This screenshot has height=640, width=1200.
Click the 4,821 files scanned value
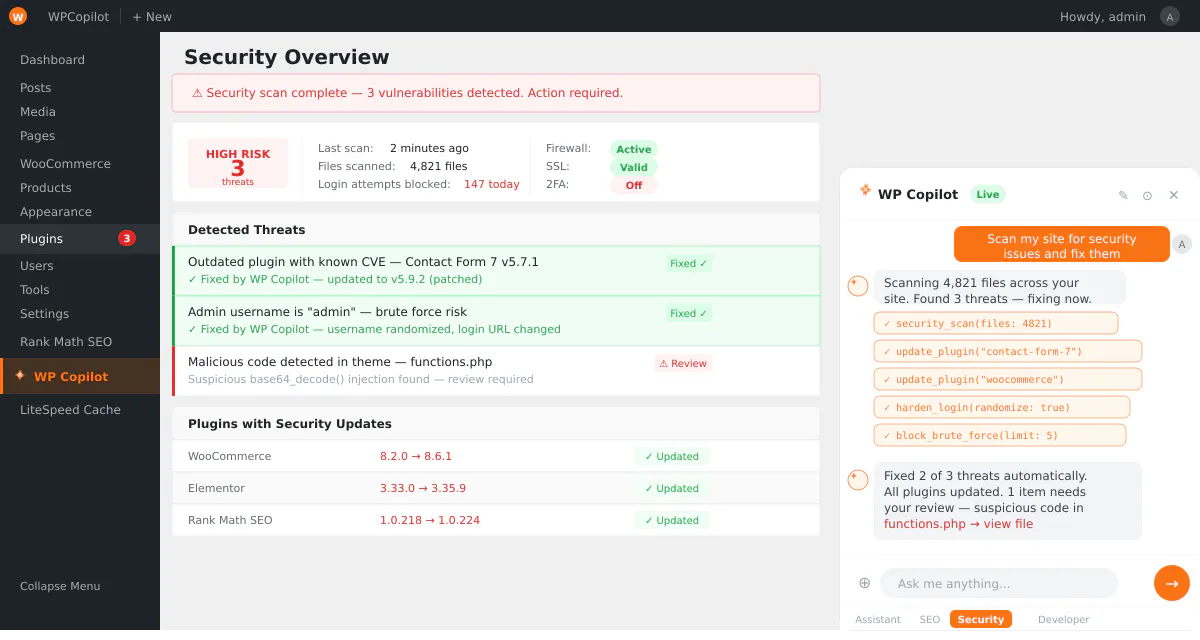(x=439, y=166)
